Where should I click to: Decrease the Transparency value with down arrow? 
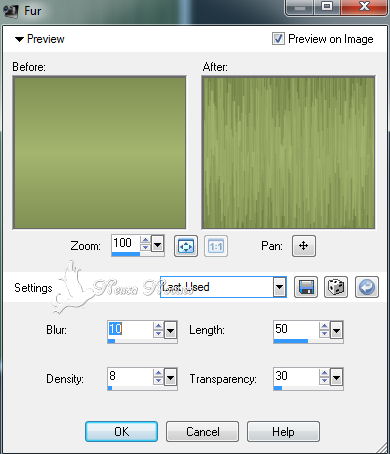pyautogui.click(x=324, y=381)
